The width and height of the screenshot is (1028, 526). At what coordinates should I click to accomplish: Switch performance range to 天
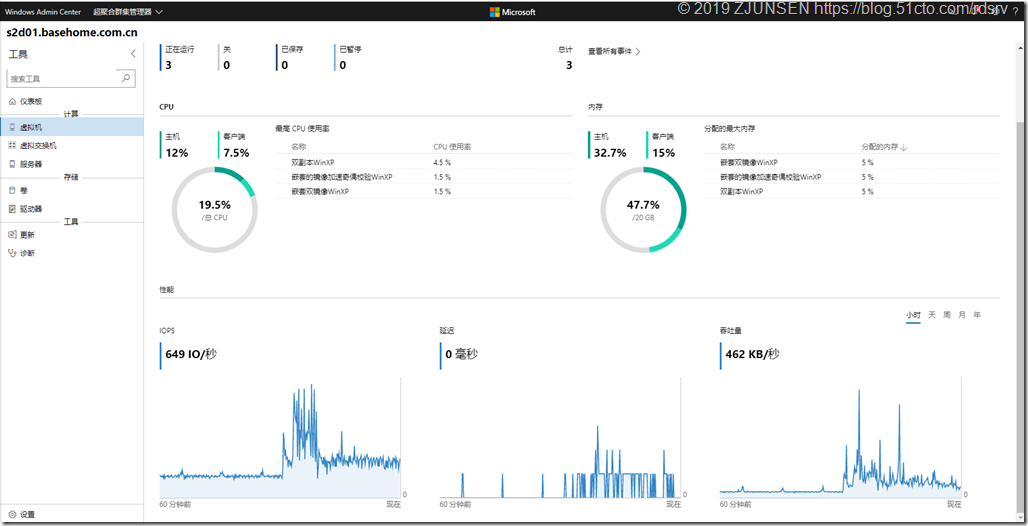[932, 315]
